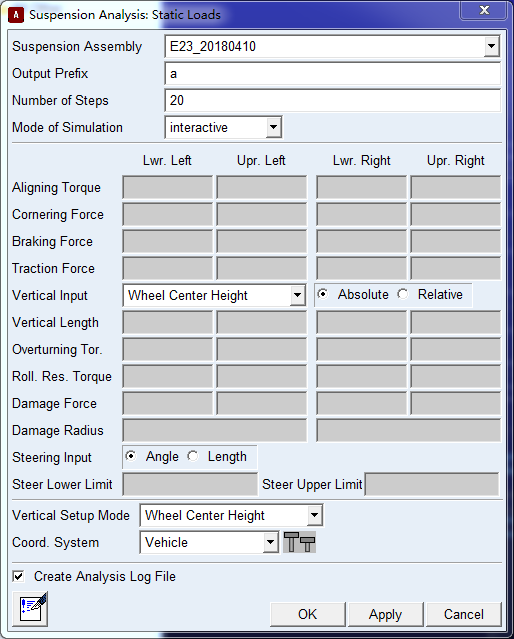Expand the Vertical Setup Mode dropdown
The image size is (514, 639).
(x=314, y=516)
